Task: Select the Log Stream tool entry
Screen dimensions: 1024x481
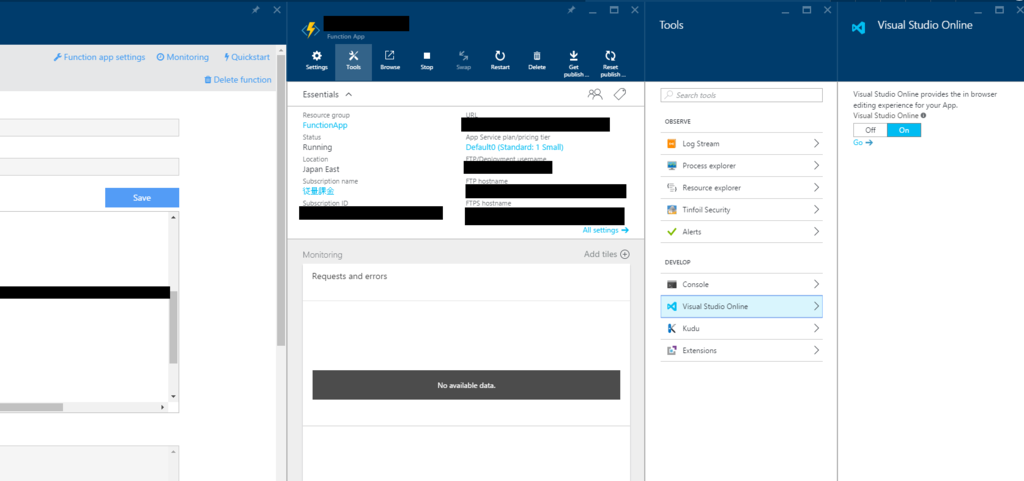Action: (741, 144)
